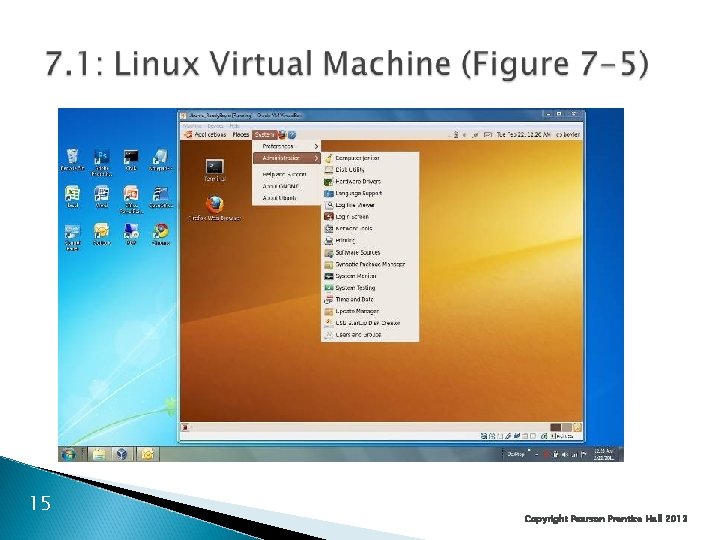Open Firefox Web Browser desktop icon
Screen dimensions: 720x540
tap(215, 208)
